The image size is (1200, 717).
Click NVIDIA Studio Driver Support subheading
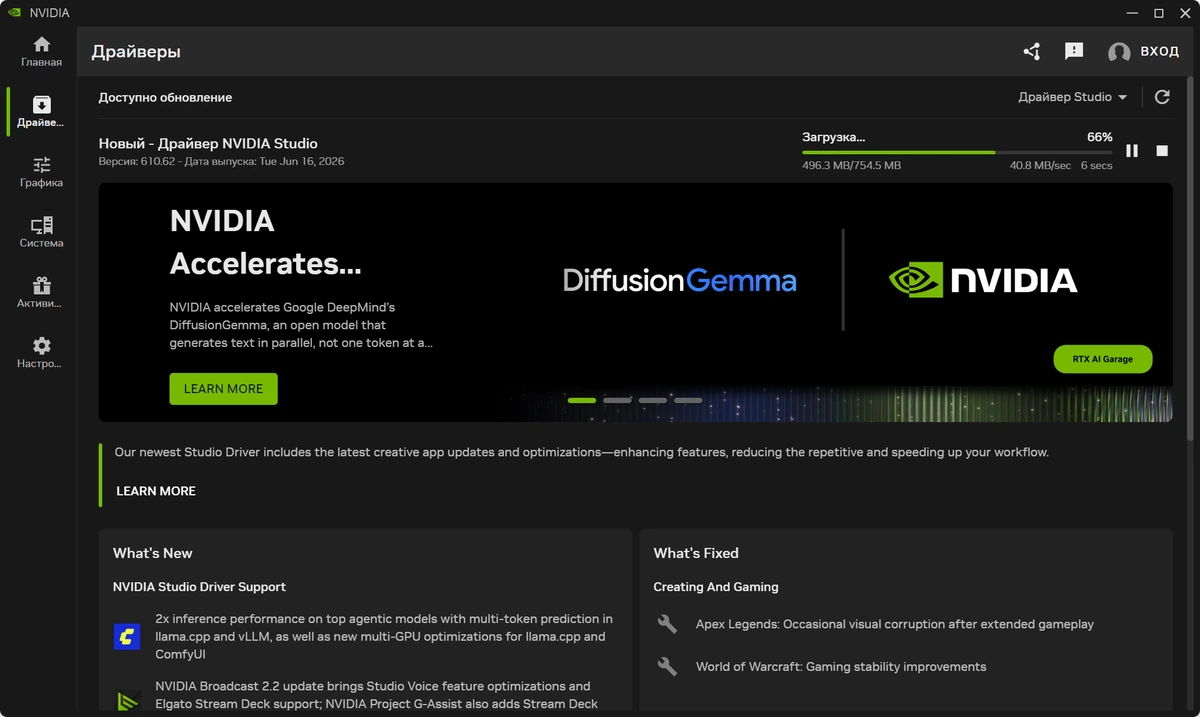(199, 587)
